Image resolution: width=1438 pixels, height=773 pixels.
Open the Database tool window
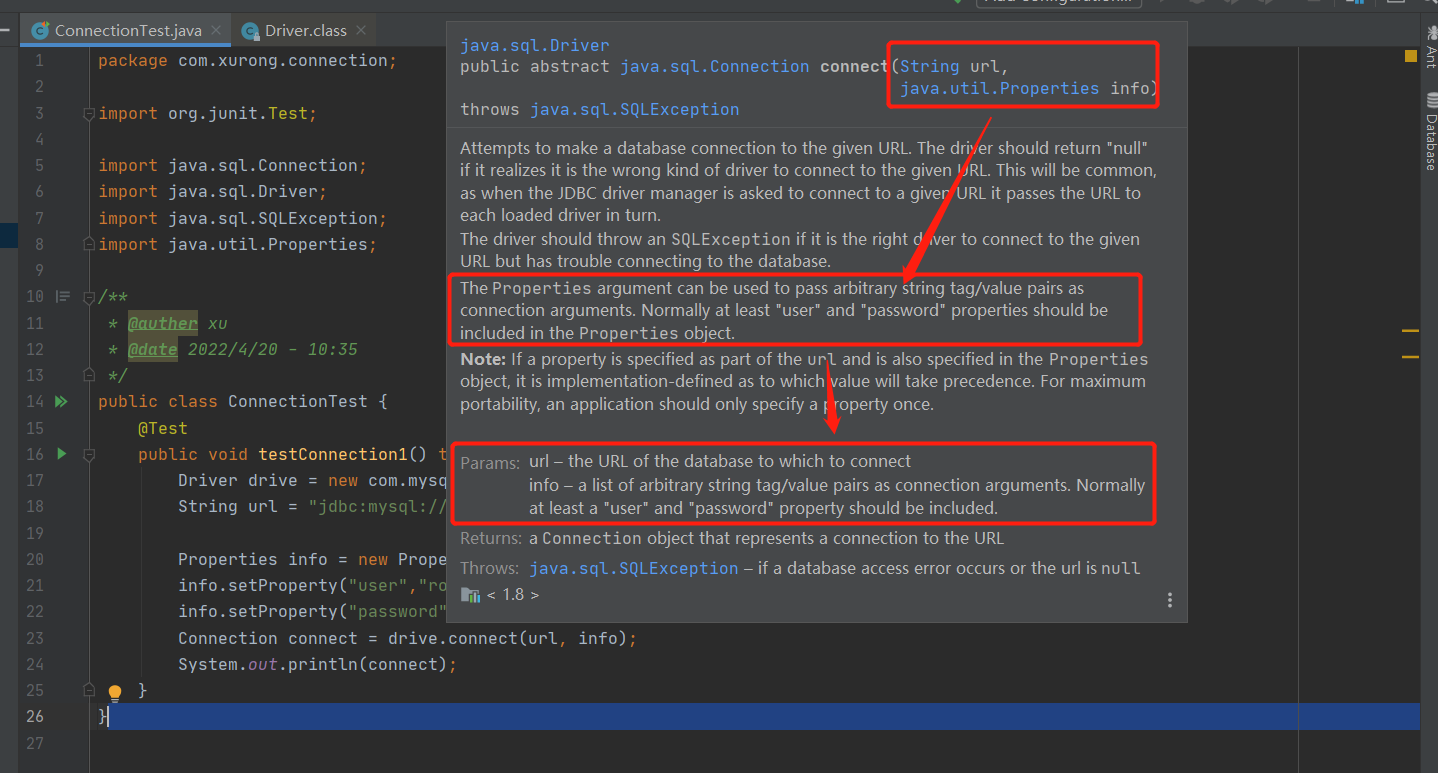(1430, 132)
